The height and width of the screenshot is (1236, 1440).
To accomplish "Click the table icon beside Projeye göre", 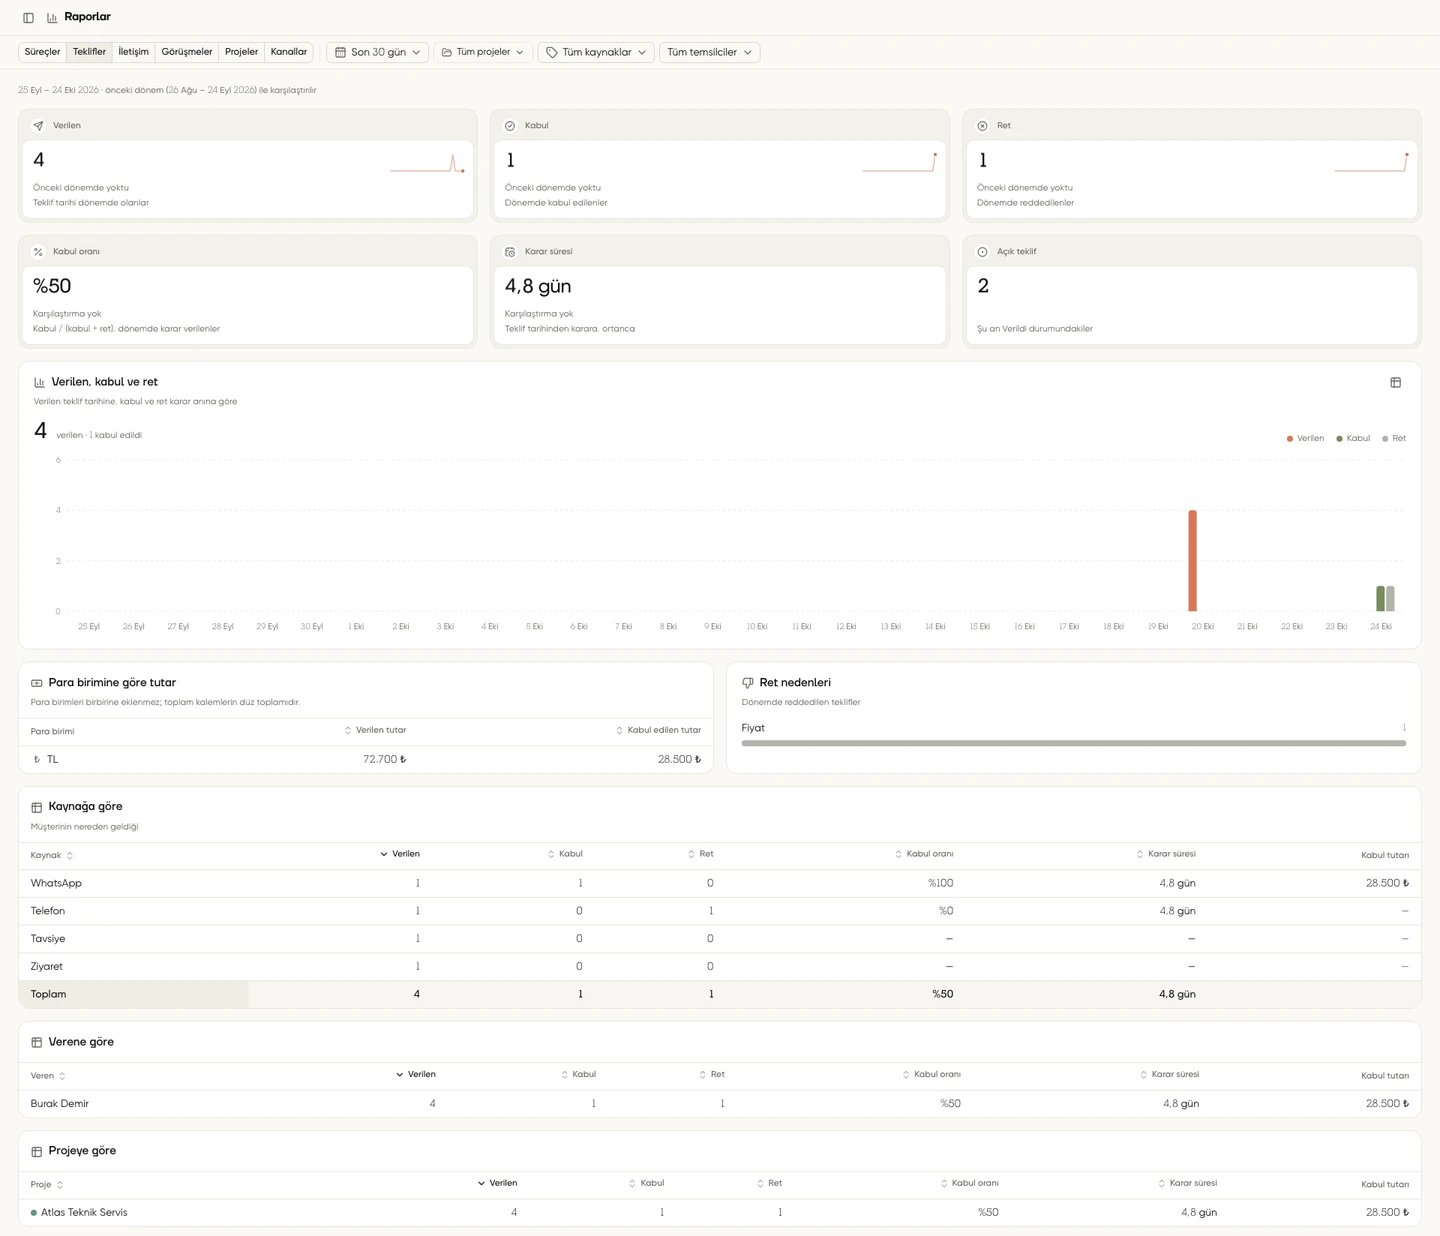I will 37,1151.
